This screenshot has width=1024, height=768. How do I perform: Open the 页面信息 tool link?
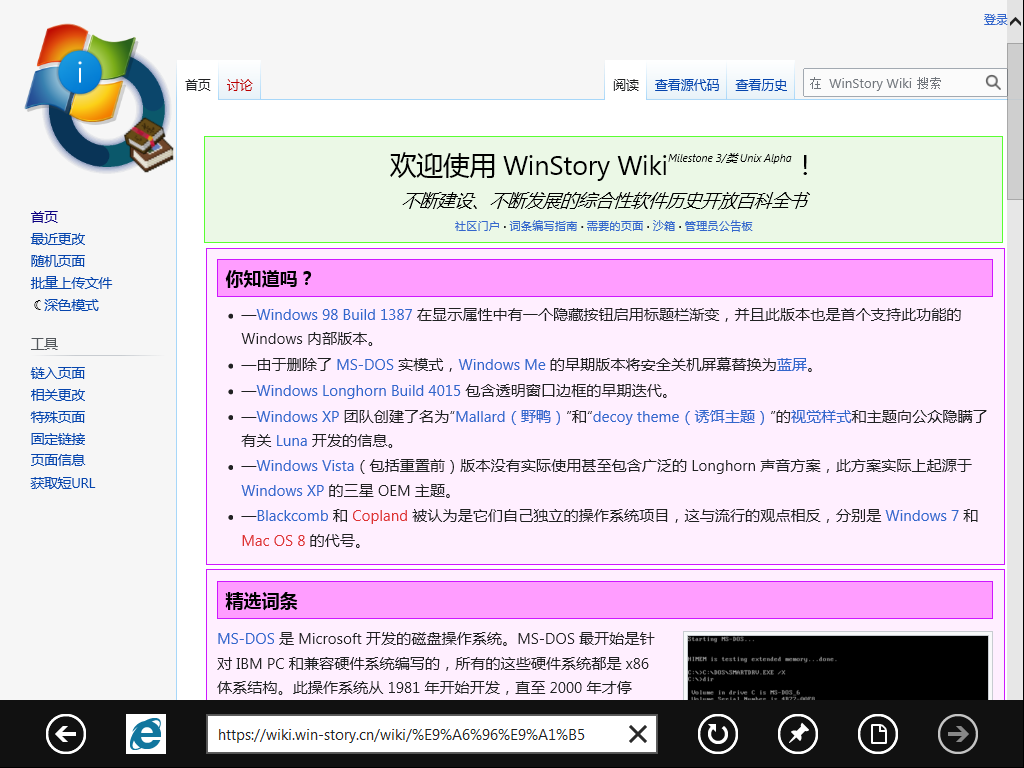point(57,460)
